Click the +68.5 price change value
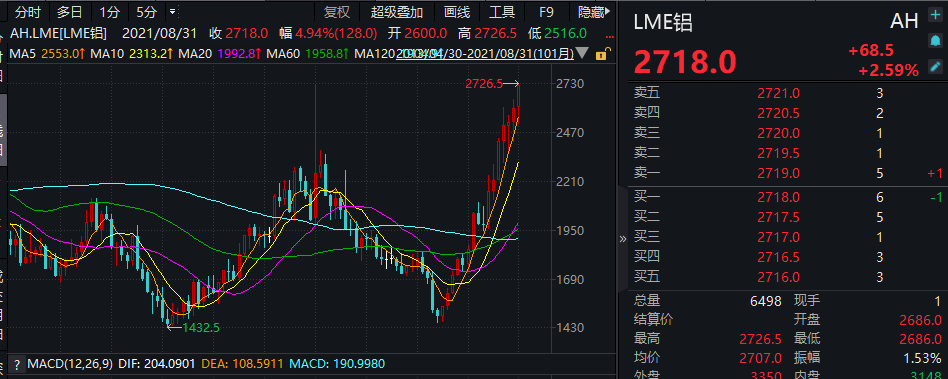This screenshot has width=948, height=379. click(871, 50)
